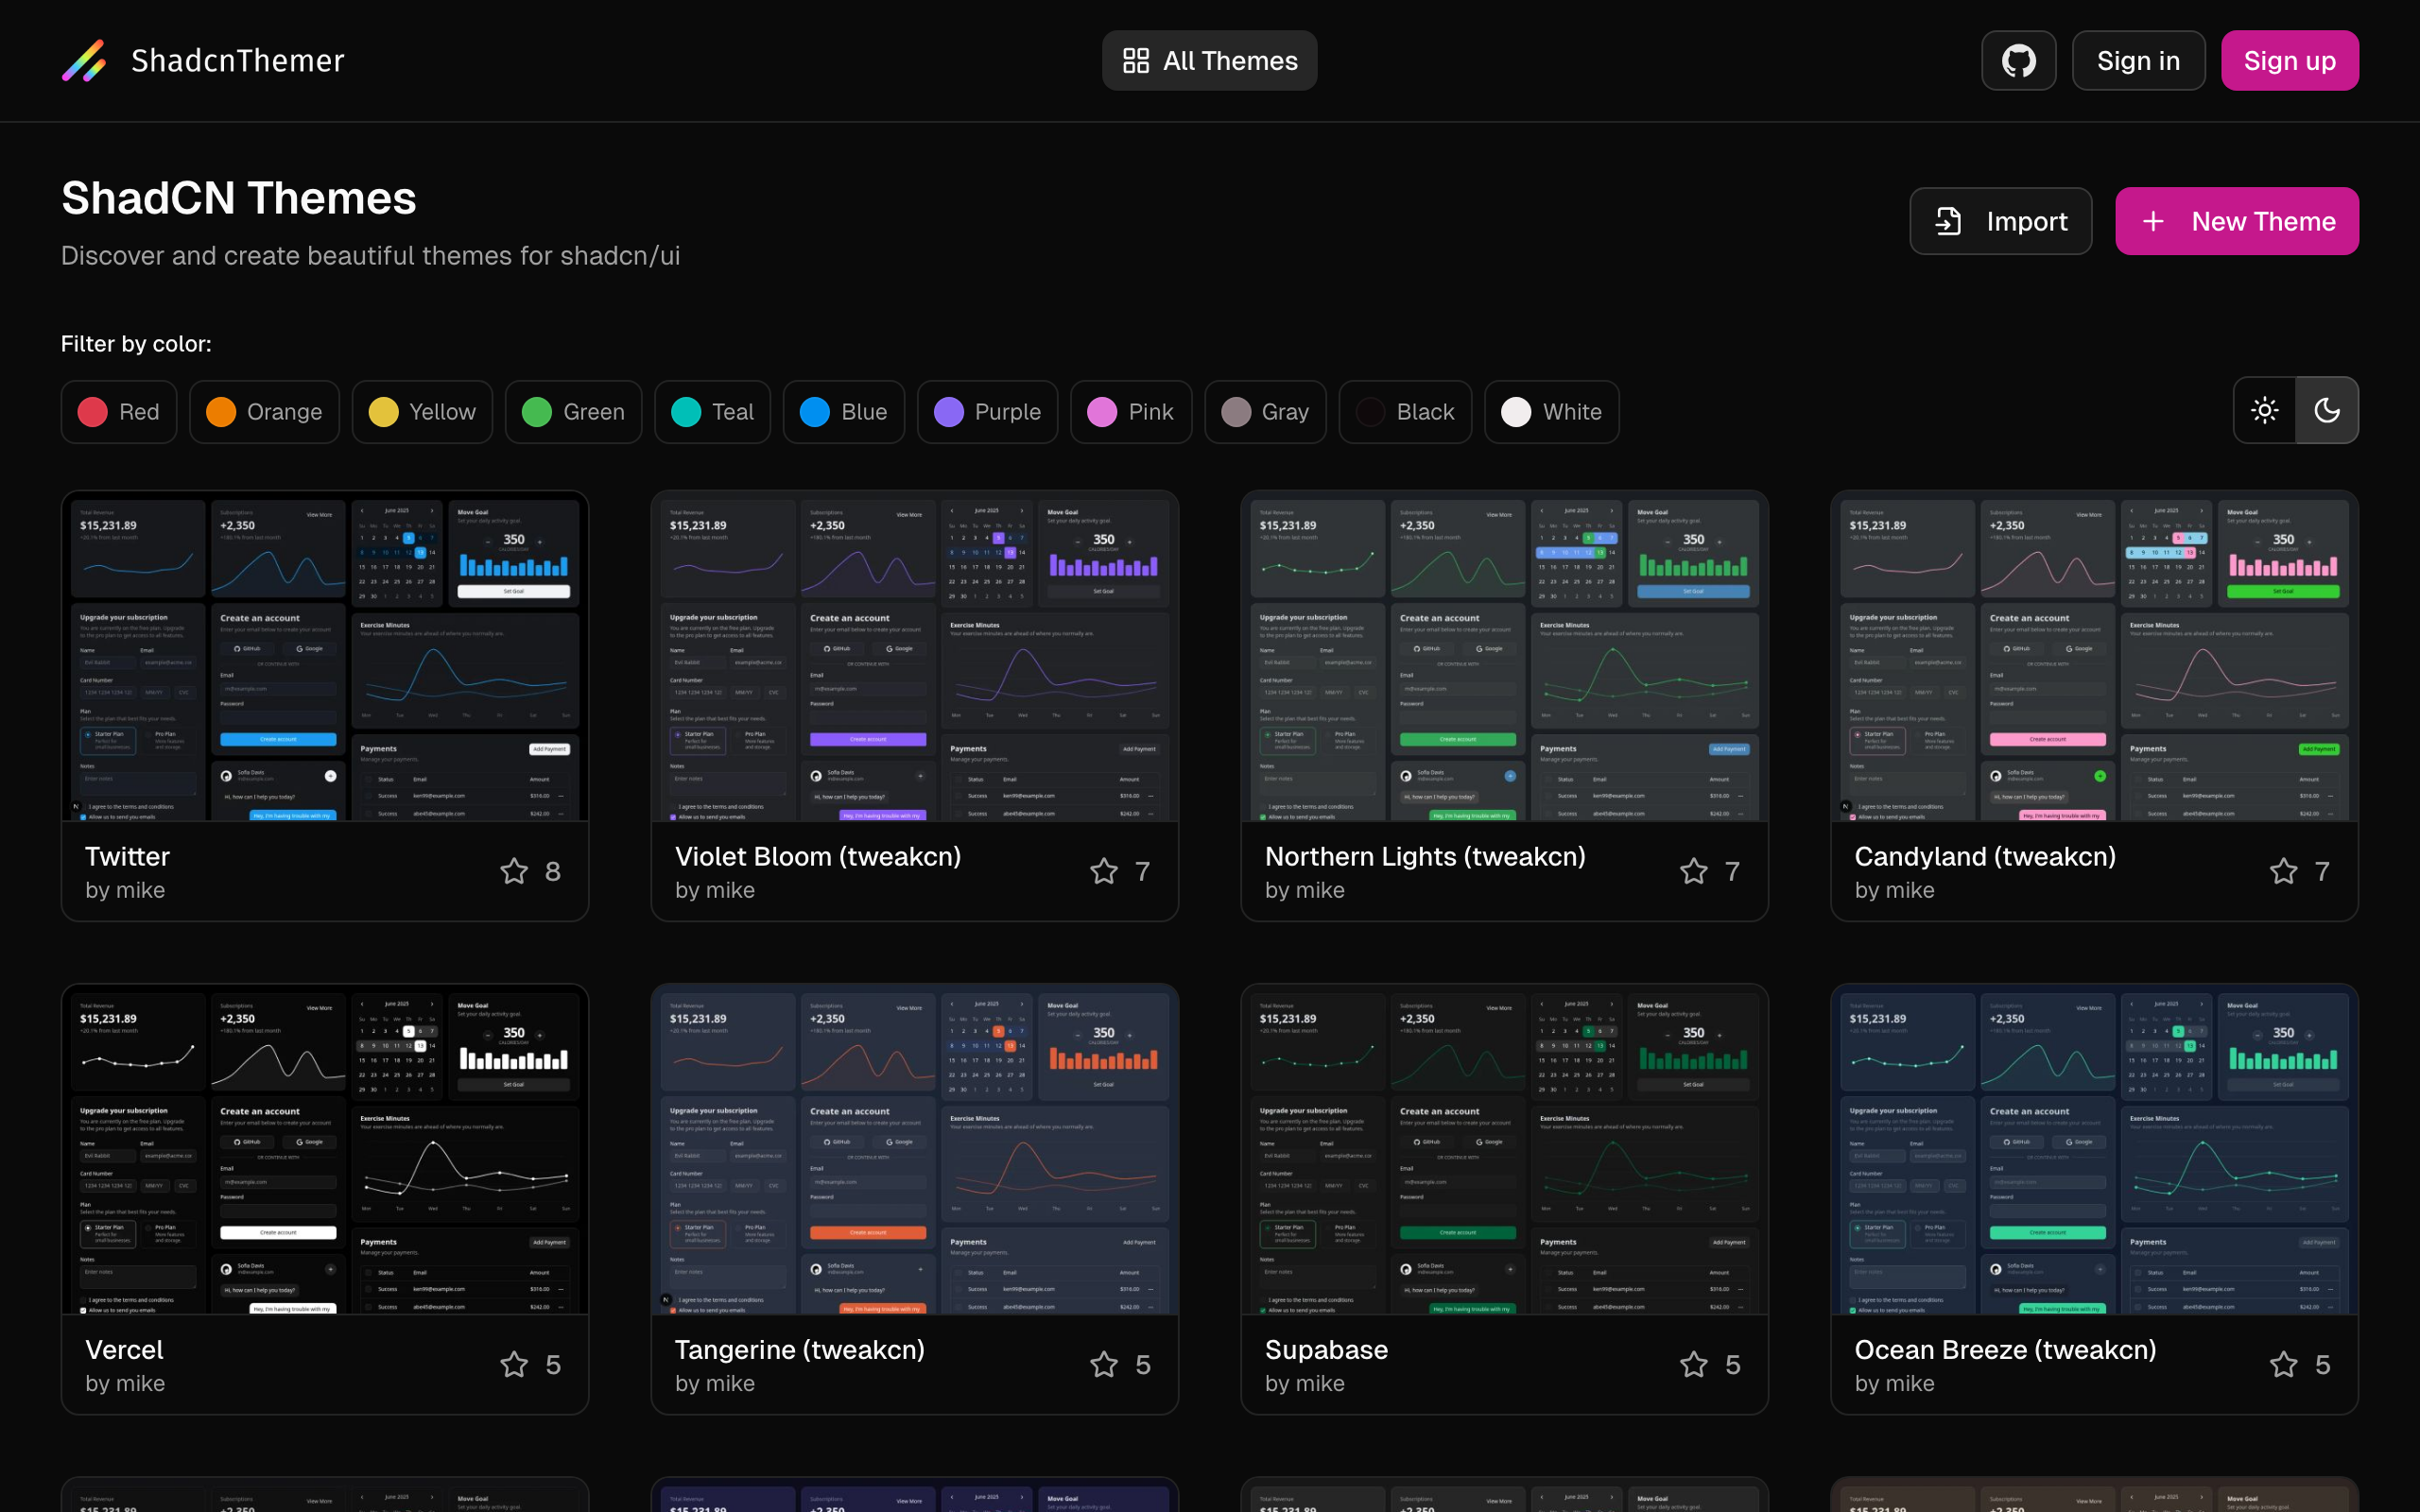Click star icon on Supabase theme

[1693, 1364]
